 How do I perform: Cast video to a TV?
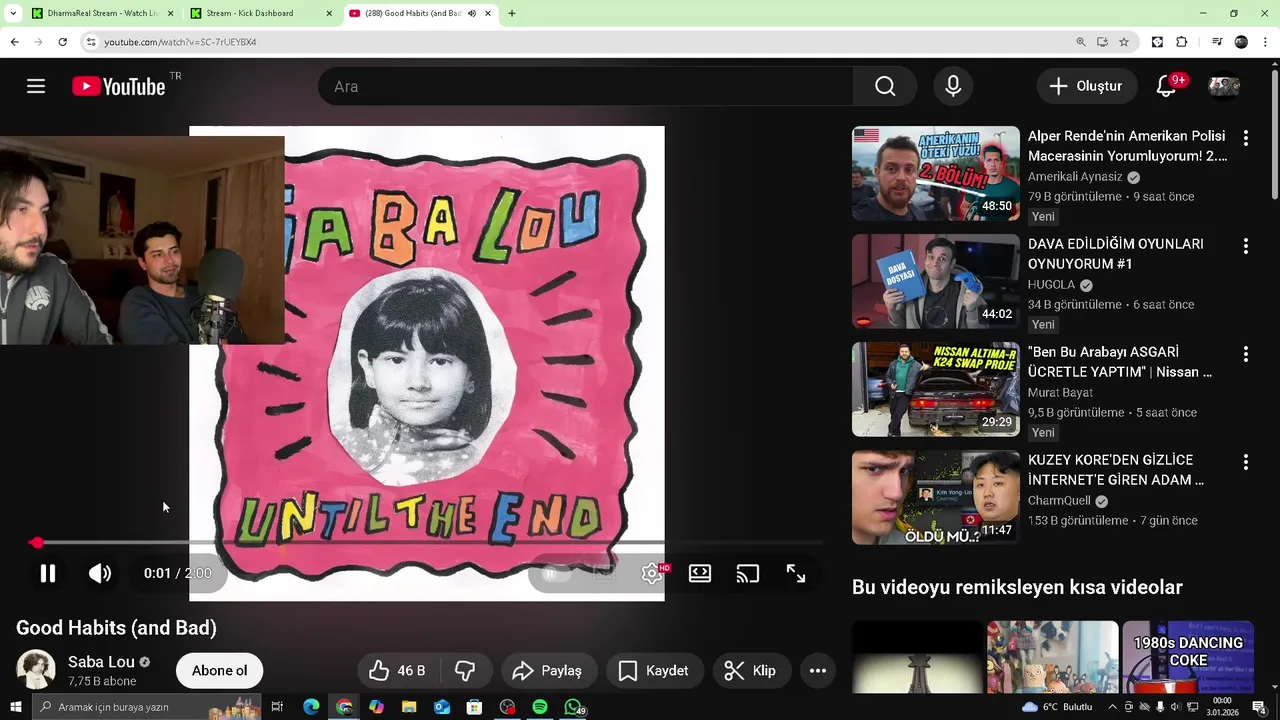tap(748, 573)
